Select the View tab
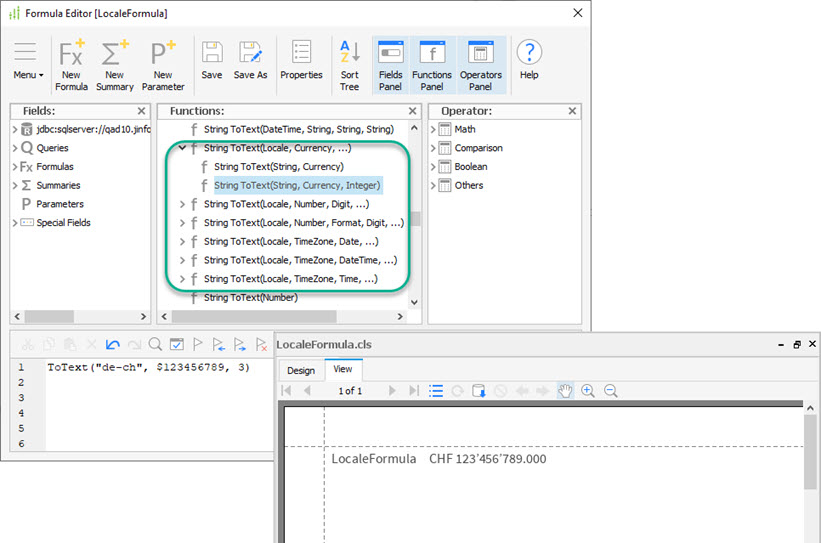Image resolution: width=821 pixels, height=543 pixels. pos(342,370)
